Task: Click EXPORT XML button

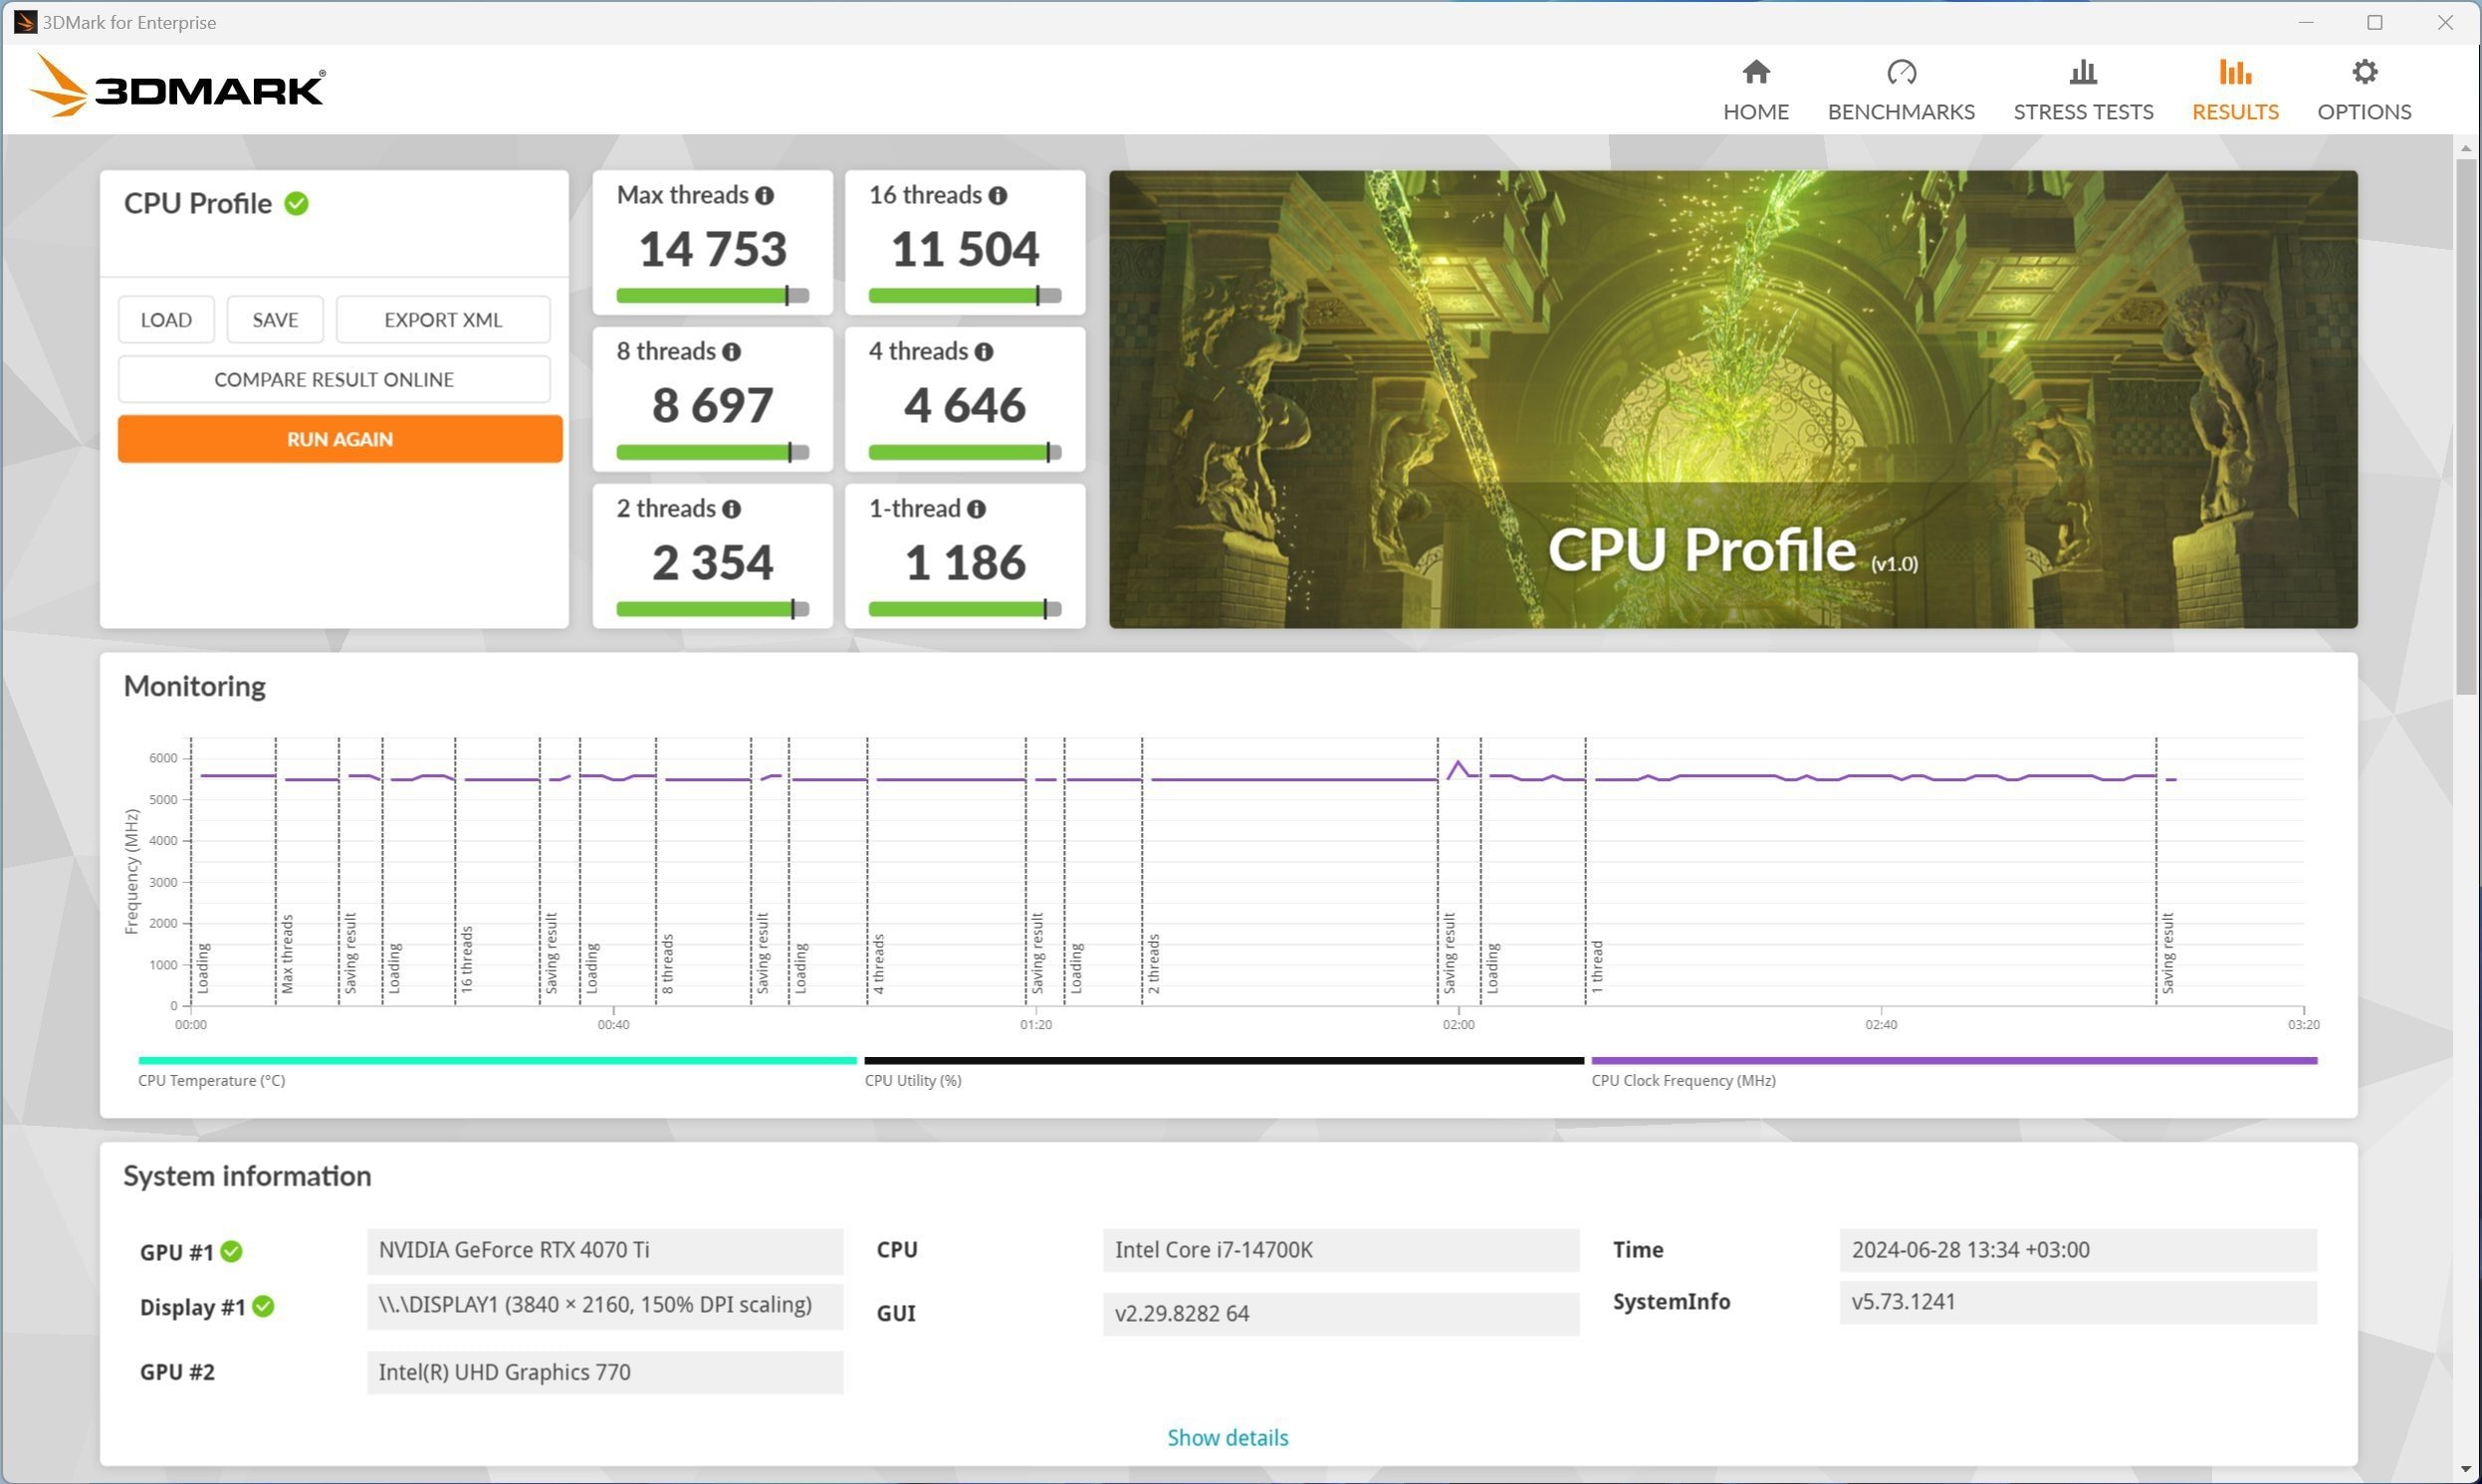Action: pyautogui.click(x=442, y=319)
